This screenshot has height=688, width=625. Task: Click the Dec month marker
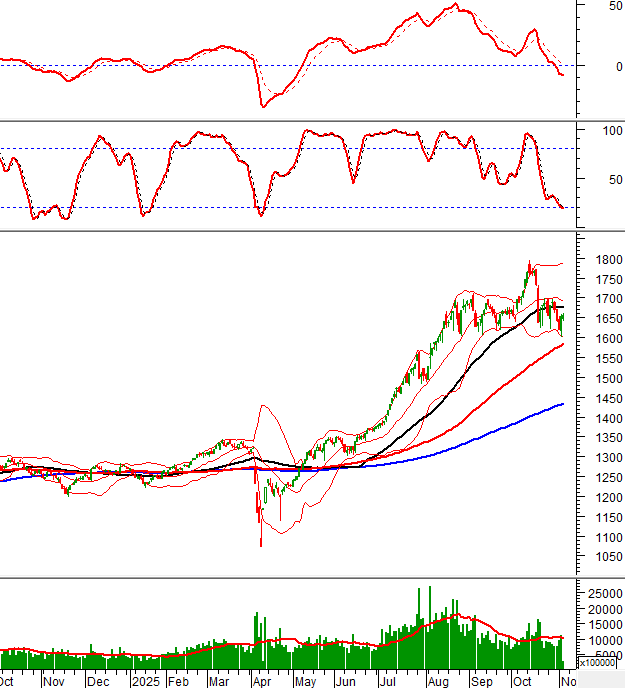(98, 680)
